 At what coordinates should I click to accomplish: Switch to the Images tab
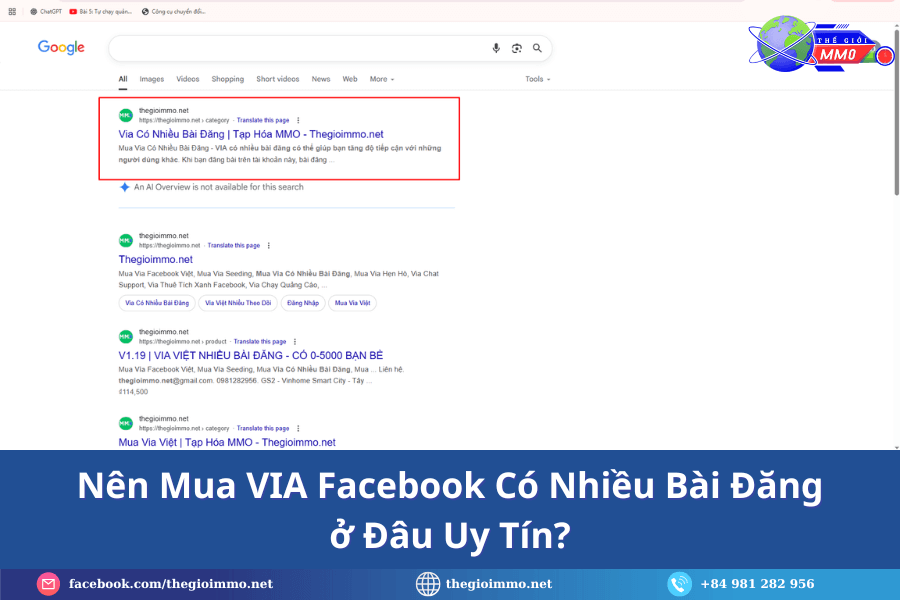tap(152, 79)
